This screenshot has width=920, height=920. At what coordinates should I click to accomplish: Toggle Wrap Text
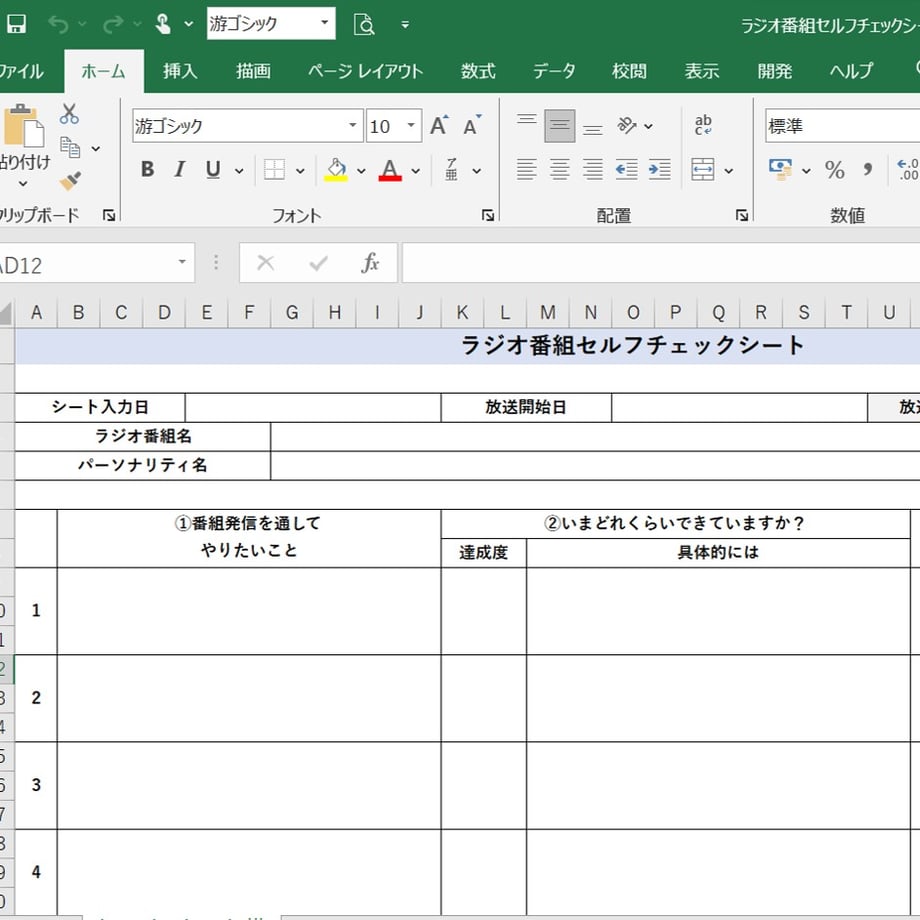click(x=702, y=125)
